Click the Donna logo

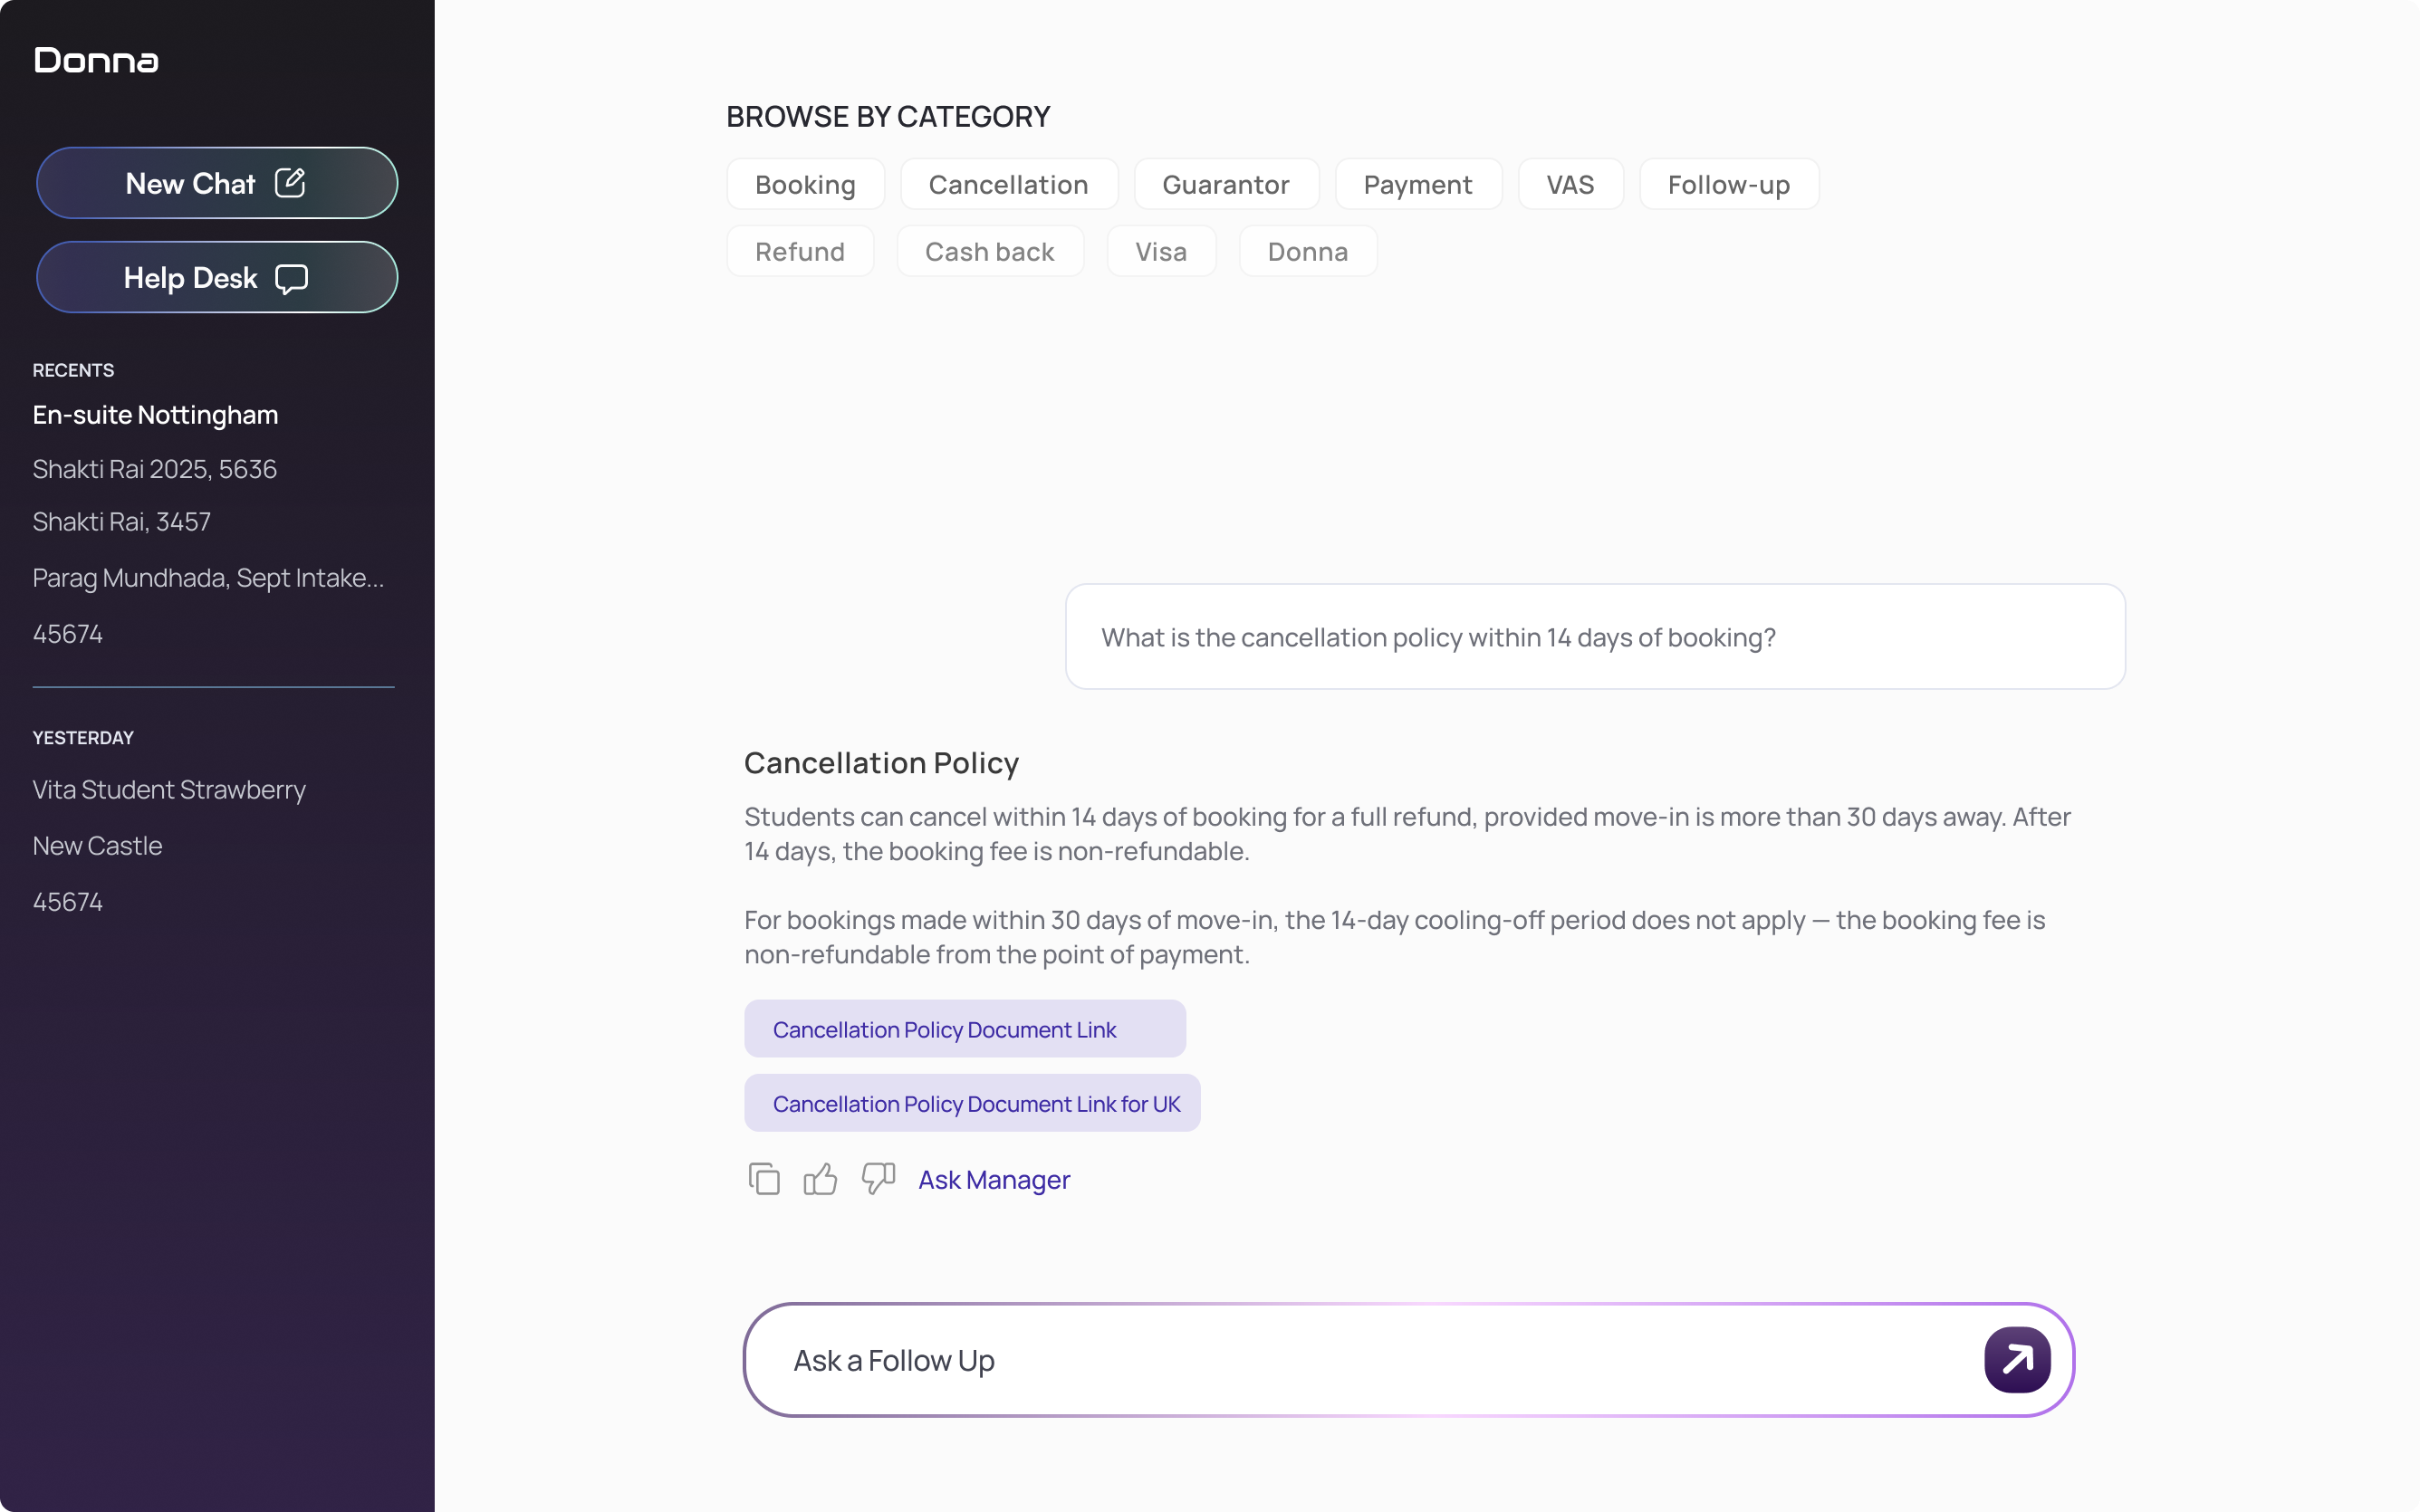[x=96, y=61]
